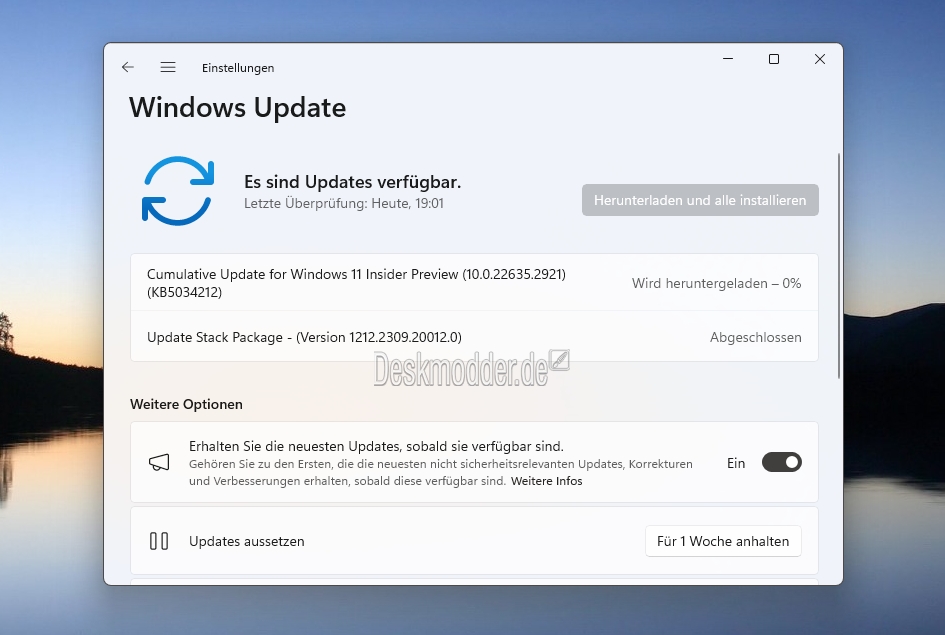Click the 'Weitere Optionen' section heading

tap(186, 404)
